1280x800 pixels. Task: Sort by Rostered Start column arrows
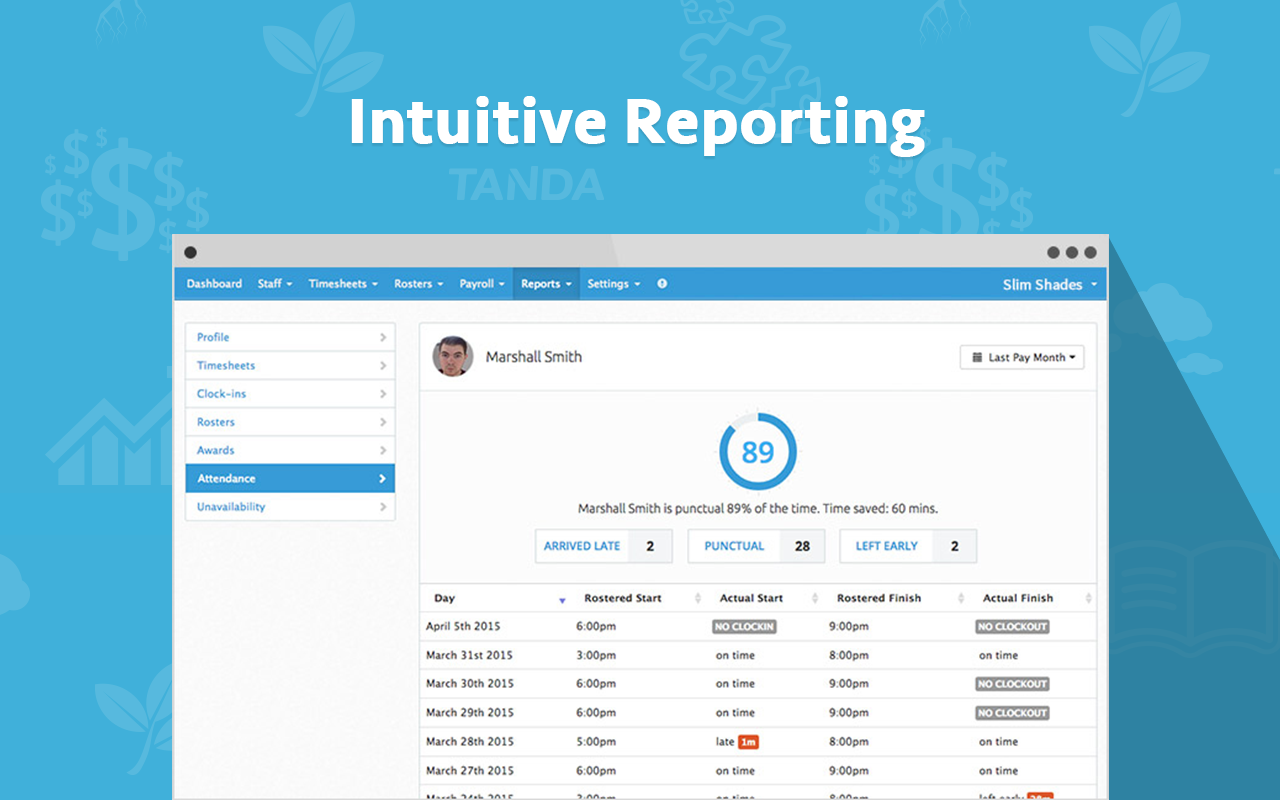point(697,599)
